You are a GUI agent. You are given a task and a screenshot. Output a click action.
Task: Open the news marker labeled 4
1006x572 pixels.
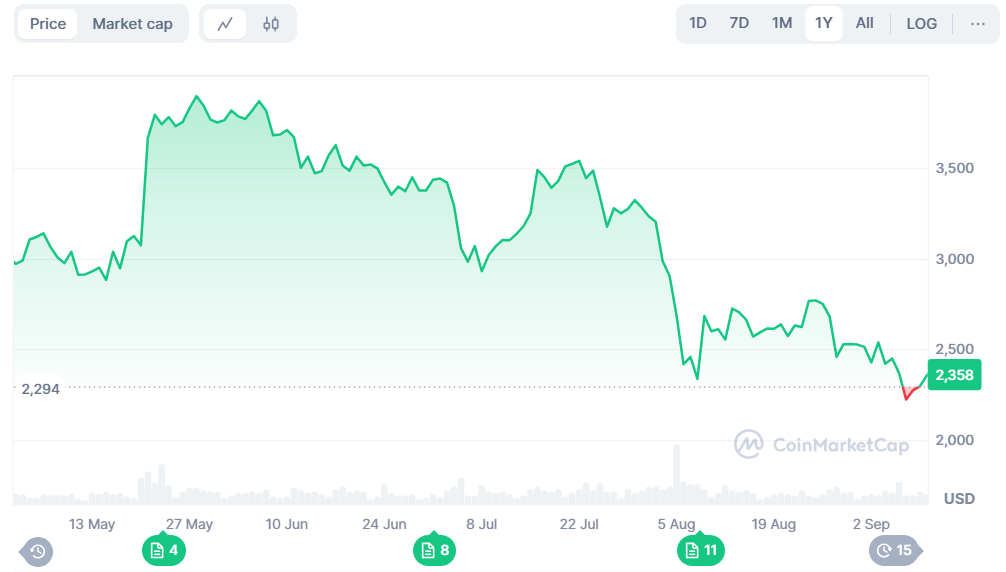[165, 550]
